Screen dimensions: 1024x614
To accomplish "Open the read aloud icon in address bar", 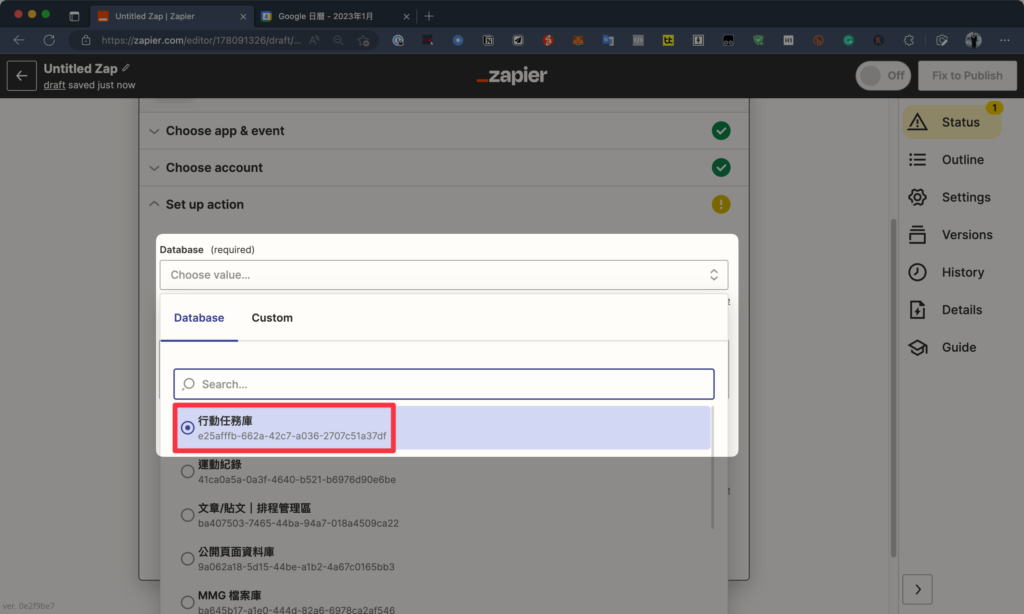I will 314,40.
